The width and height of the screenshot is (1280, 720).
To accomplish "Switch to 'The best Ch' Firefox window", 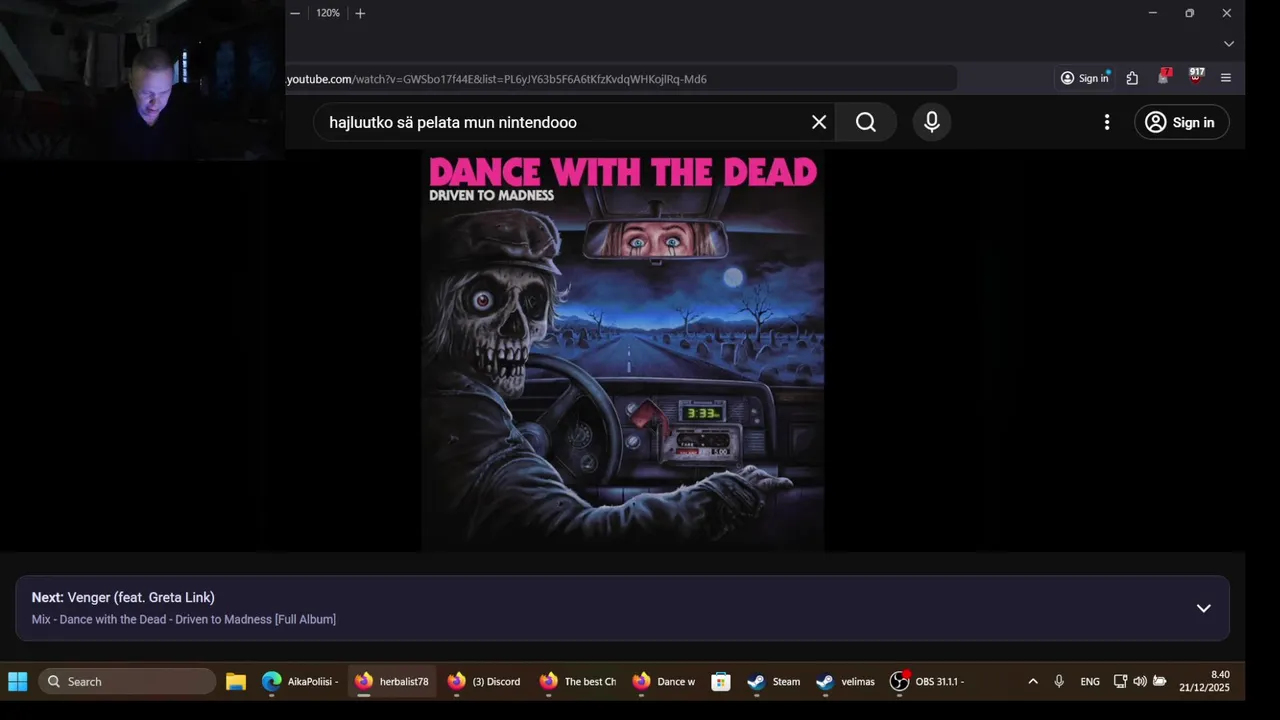I will [x=577, y=682].
